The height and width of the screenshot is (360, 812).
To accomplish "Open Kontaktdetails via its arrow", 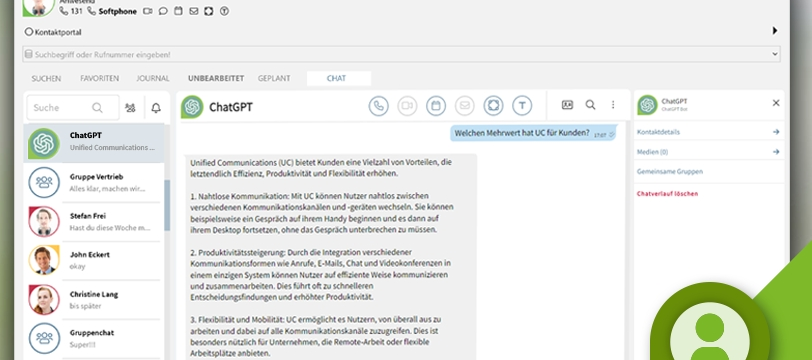I will point(776,132).
